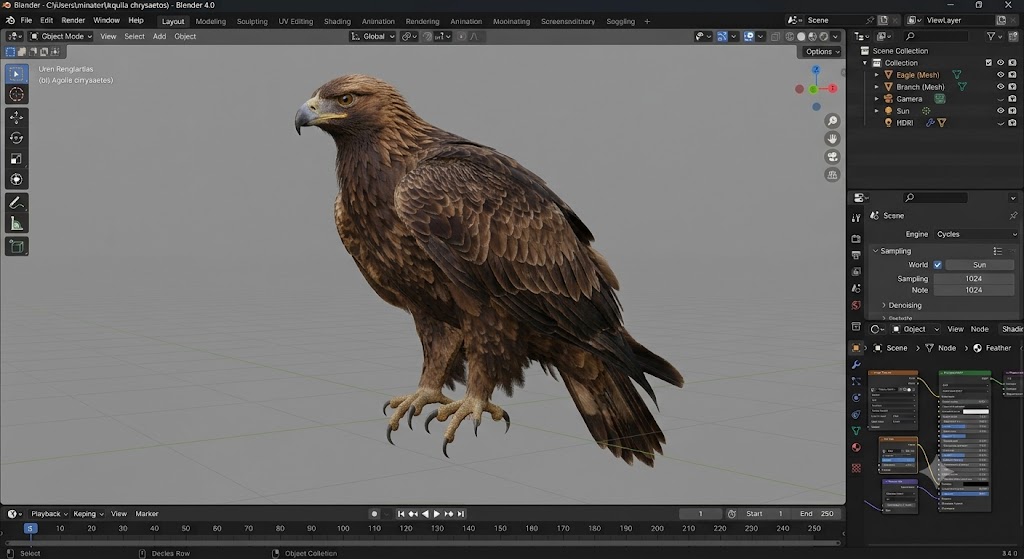Toggle HDRI render camera icon
Image resolution: width=1024 pixels, height=559 pixels.
coord(1012,123)
